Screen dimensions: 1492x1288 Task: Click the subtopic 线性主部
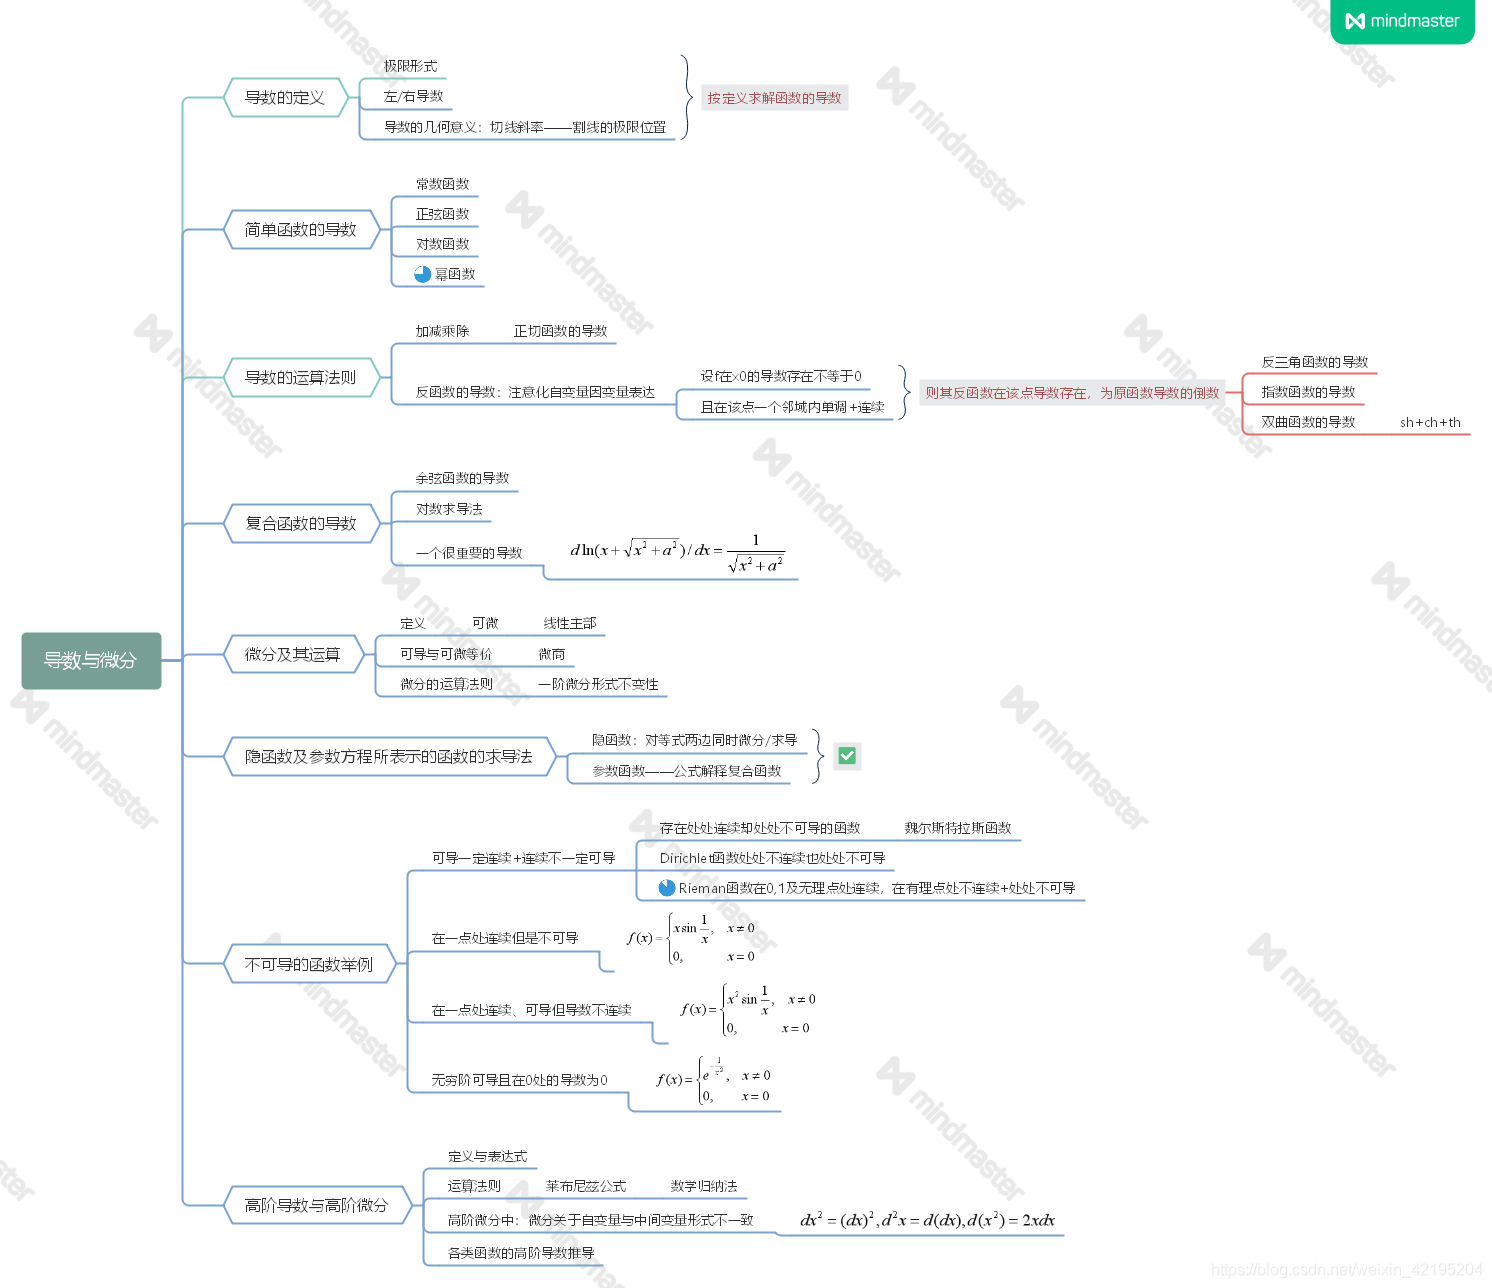click(x=570, y=623)
